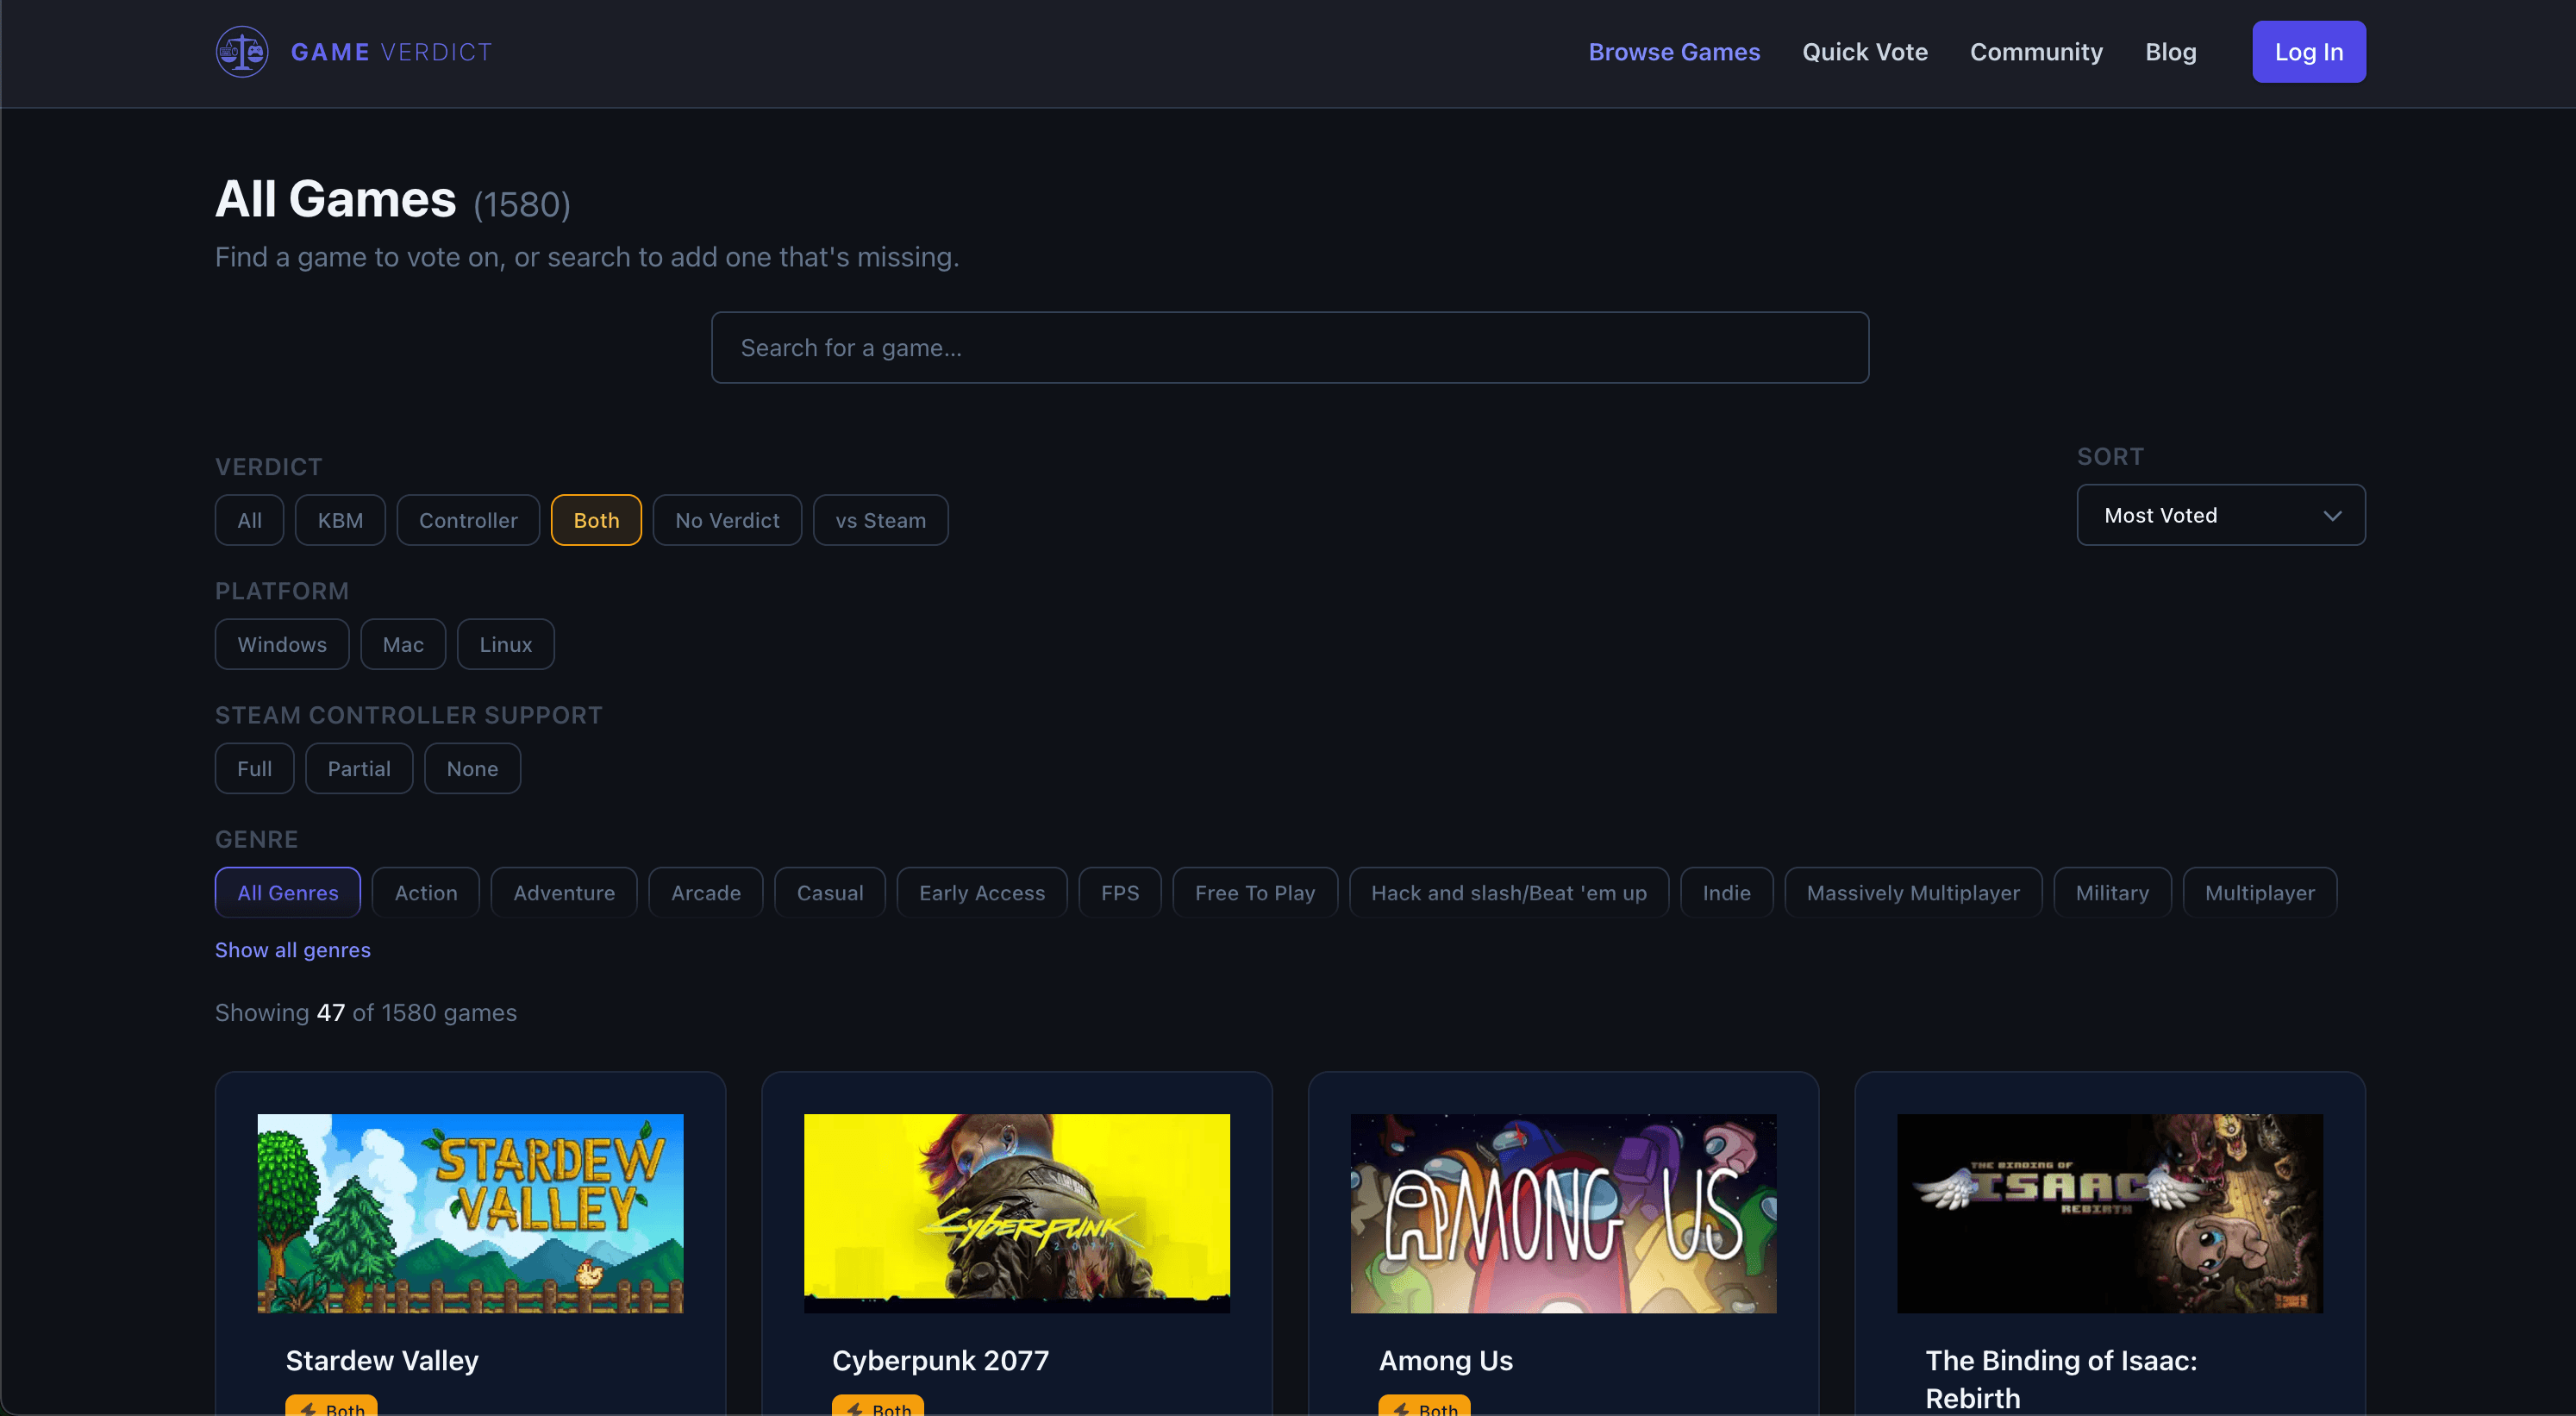Filter genre by FPS
The height and width of the screenshot is (1416, 2576).
pos(1119,892)
